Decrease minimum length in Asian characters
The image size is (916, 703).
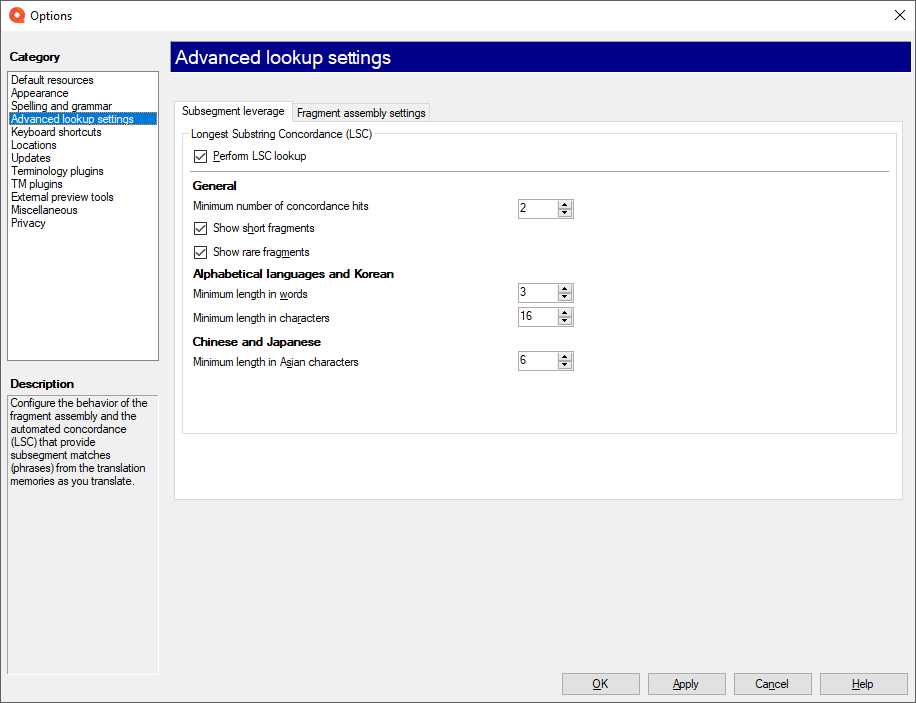(565, 364)
